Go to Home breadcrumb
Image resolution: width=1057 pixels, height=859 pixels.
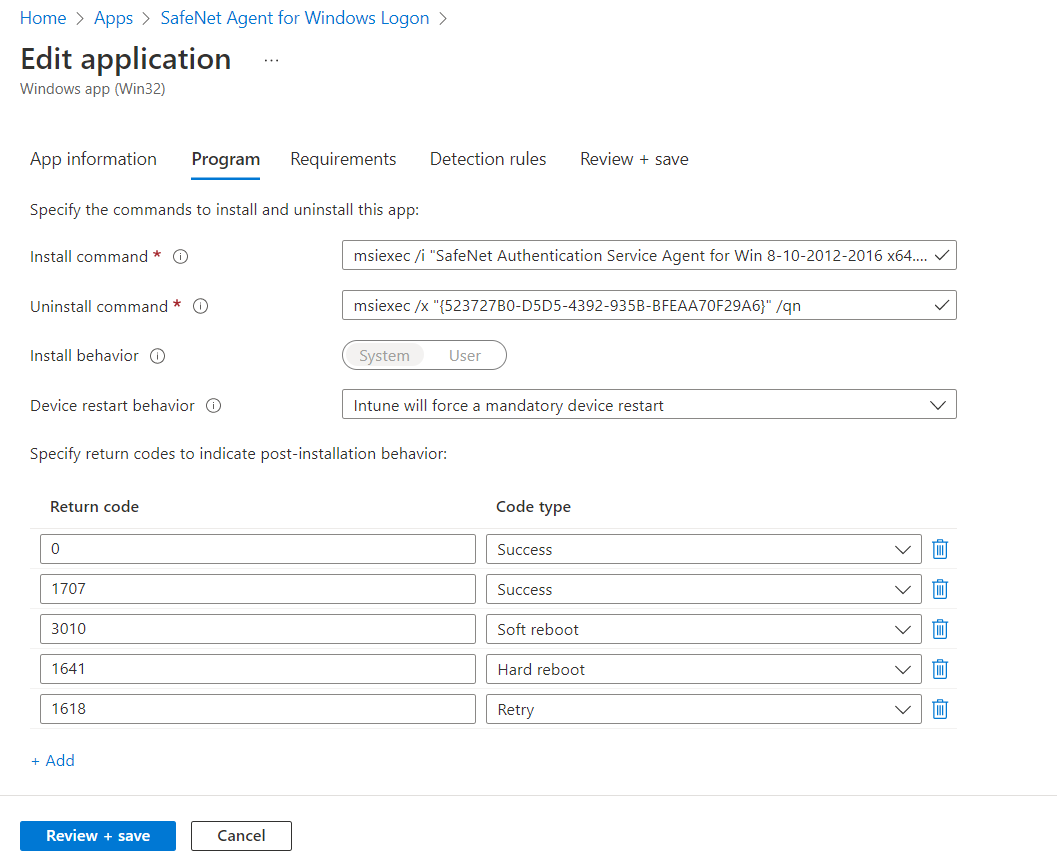(43, 18)
